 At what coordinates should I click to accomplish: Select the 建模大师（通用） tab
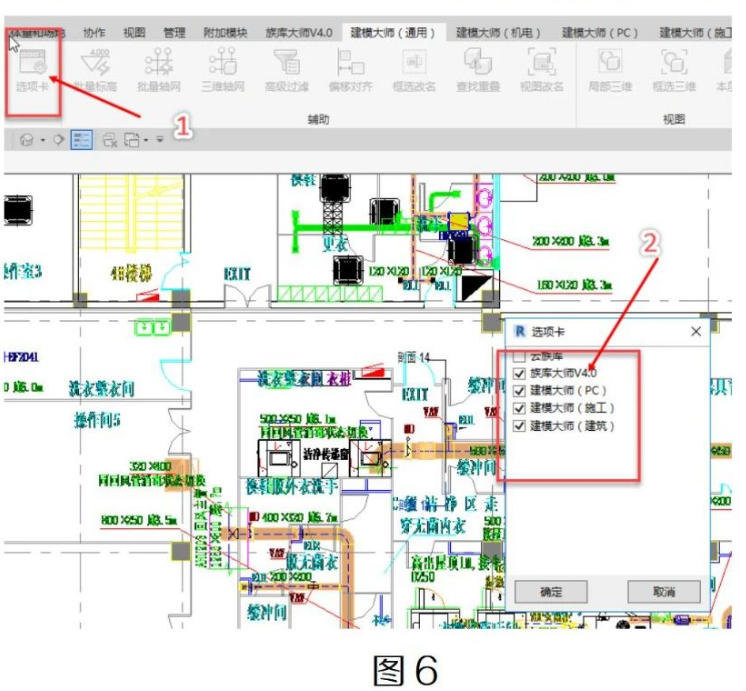(x=393, y=32)
